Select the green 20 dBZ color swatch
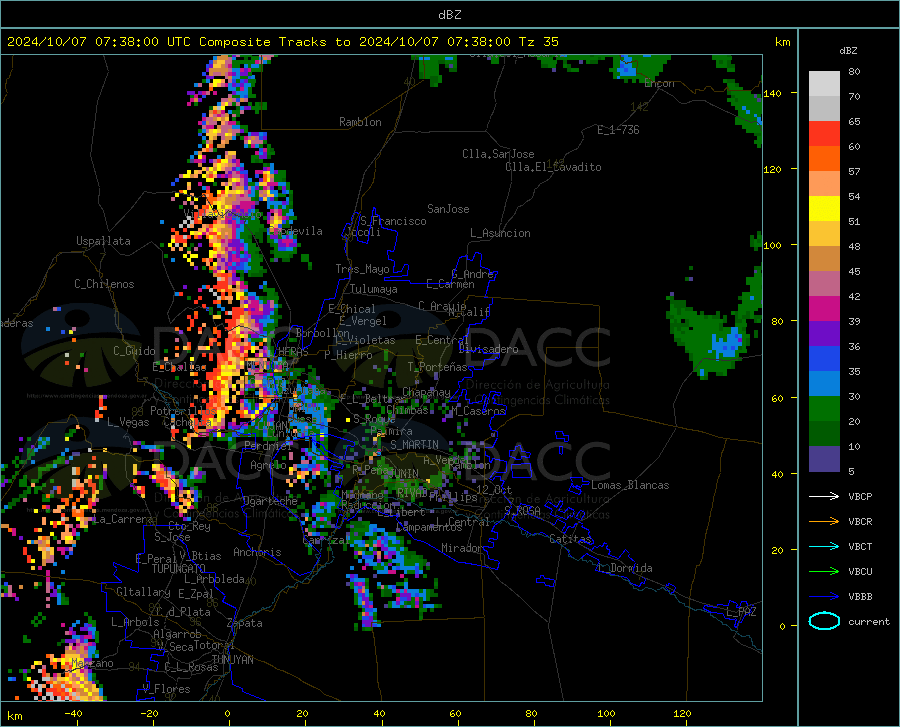Image resolution: width=900 pixels, height=727 pixels. coord(824,409)
